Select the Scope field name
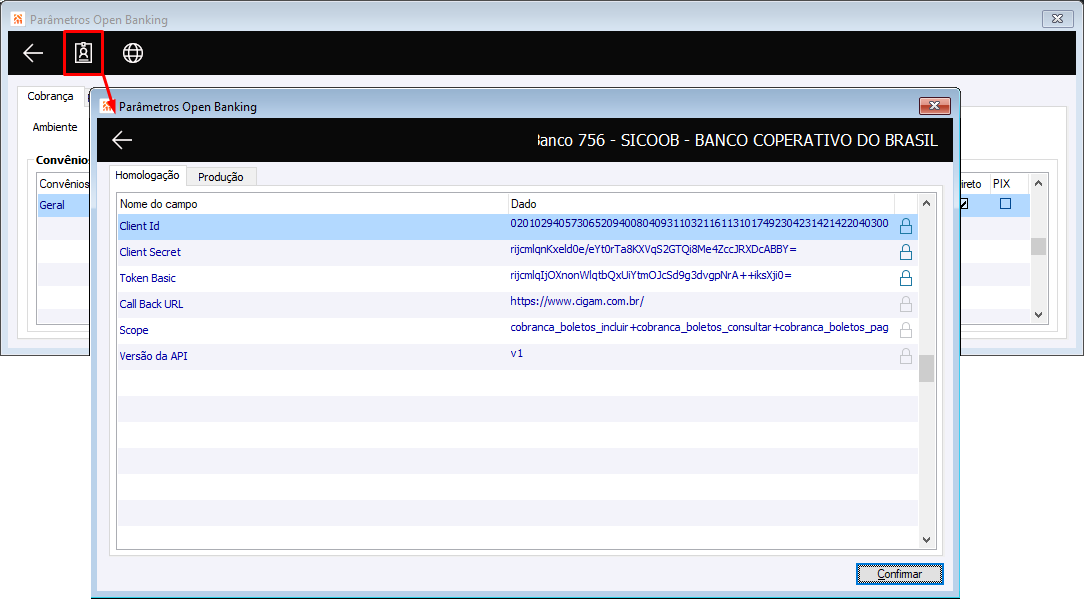This screenshot has height=599, width=1084. point(133,331)
